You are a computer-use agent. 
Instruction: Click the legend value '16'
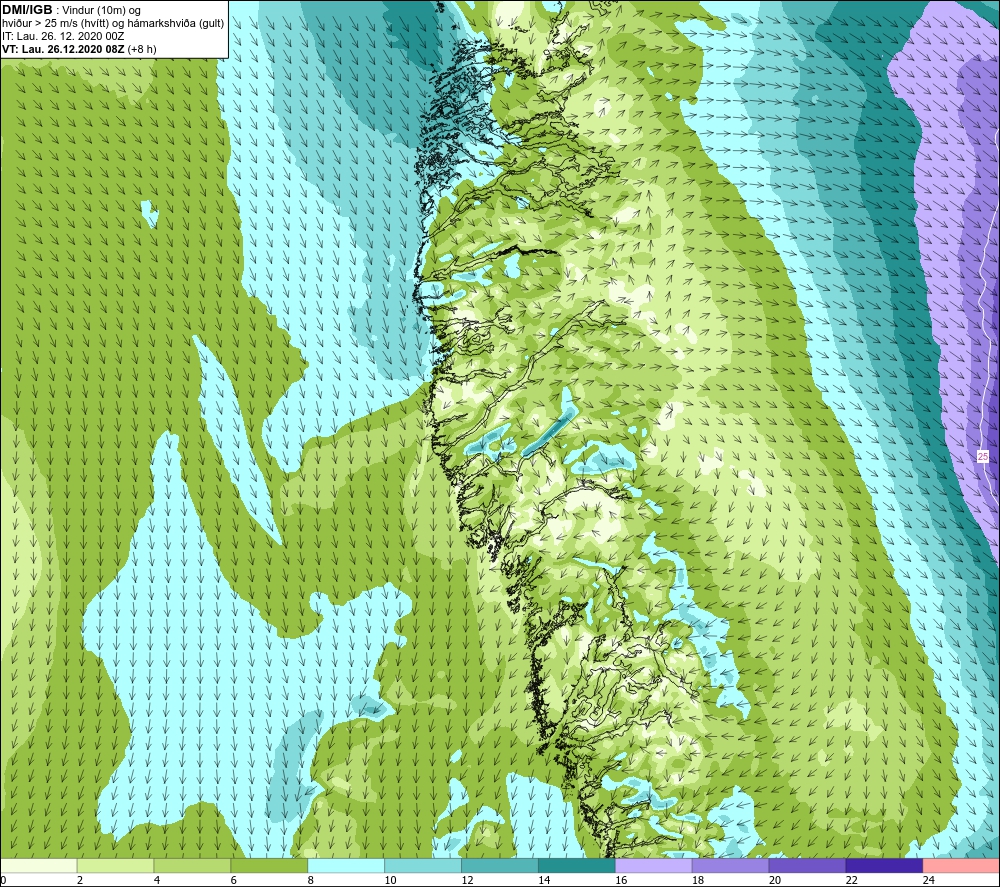point(621,880)
